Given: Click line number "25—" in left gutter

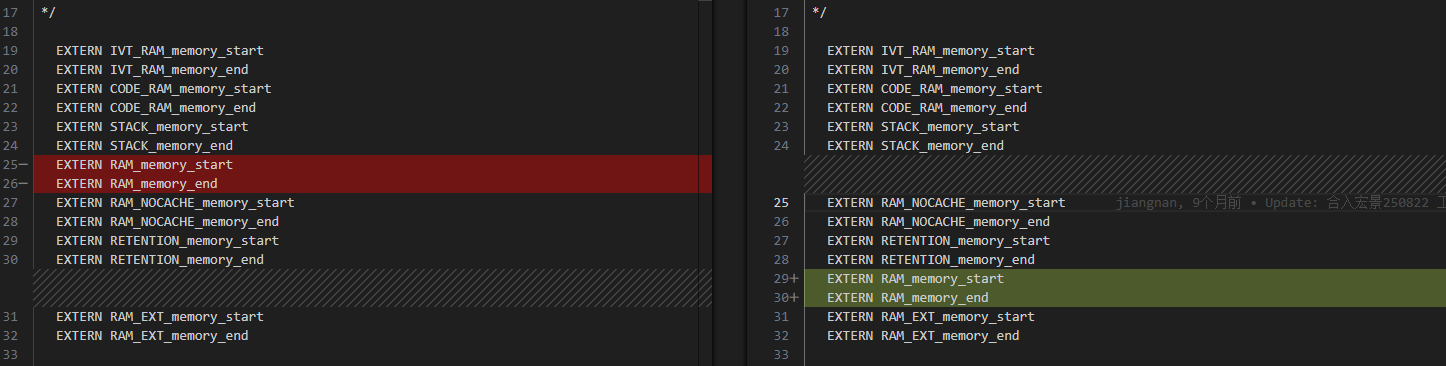Looking at the screenshot, I should click(x=15, y=165).
